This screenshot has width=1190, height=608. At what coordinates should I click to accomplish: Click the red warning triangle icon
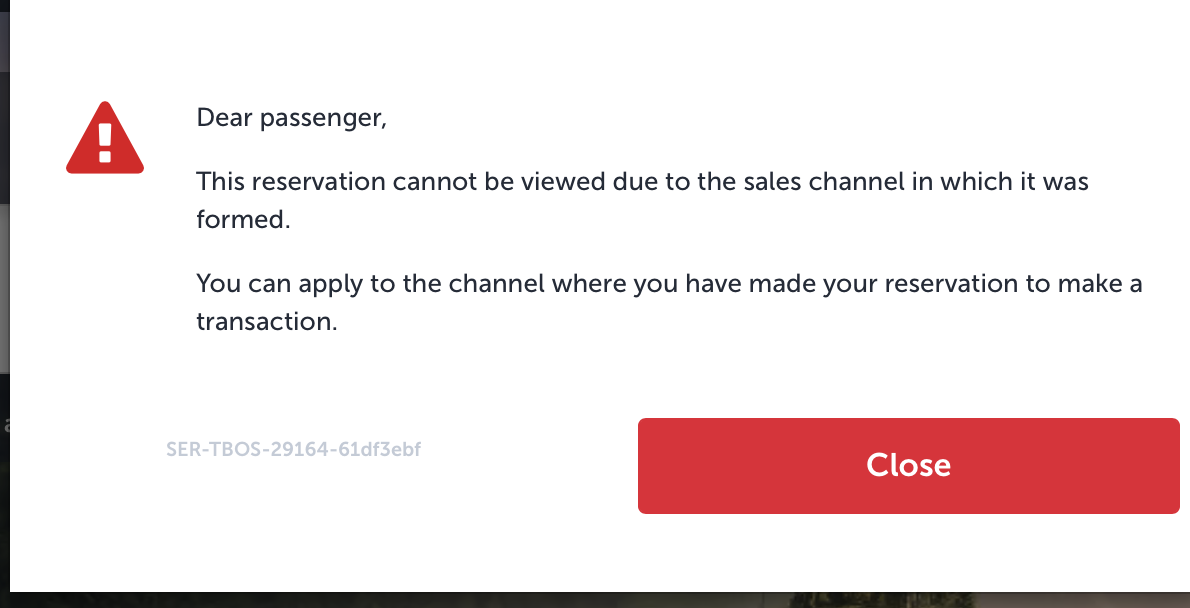coord(105,138)
